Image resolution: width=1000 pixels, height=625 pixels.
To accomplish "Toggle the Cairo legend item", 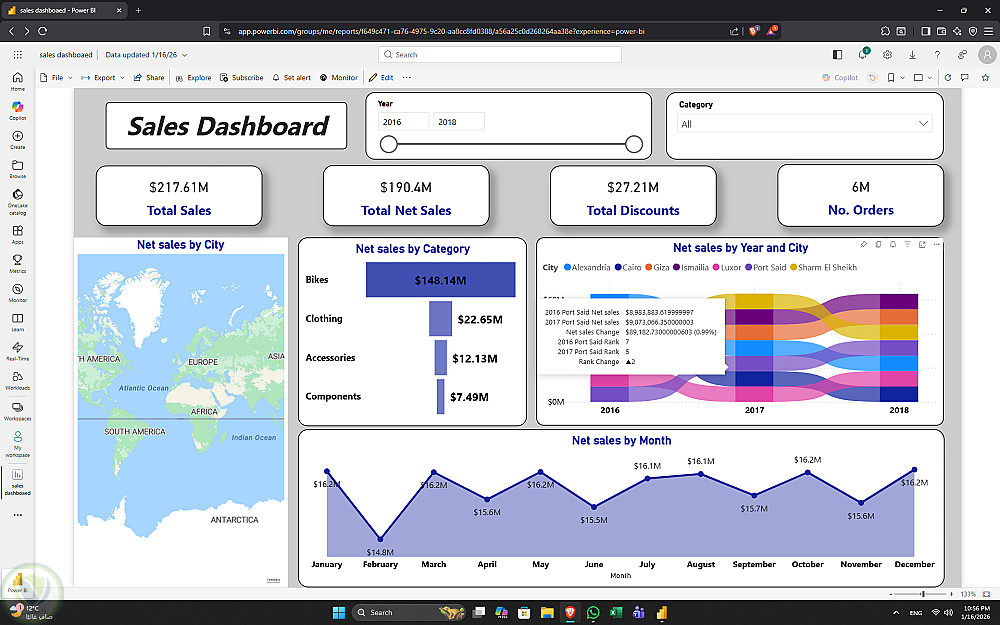I will [628, 267].
